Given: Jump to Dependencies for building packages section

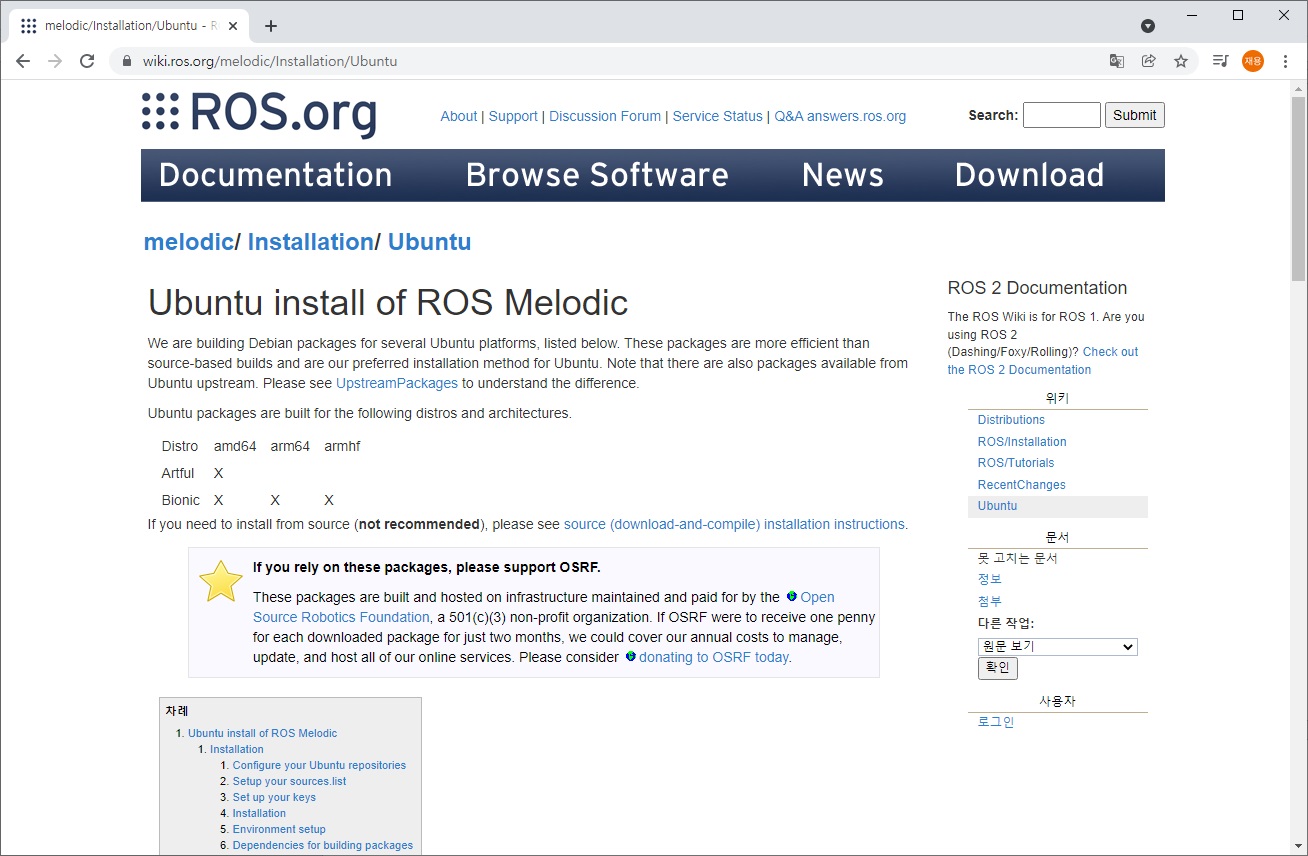Looking at the screenshot, I should click(x=323, y=845).
